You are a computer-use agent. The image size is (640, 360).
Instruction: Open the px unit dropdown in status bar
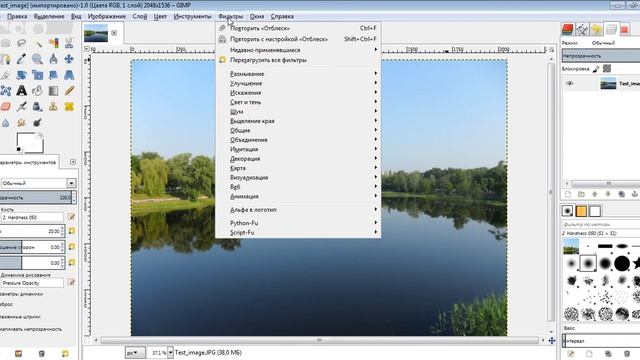[135, 353]
